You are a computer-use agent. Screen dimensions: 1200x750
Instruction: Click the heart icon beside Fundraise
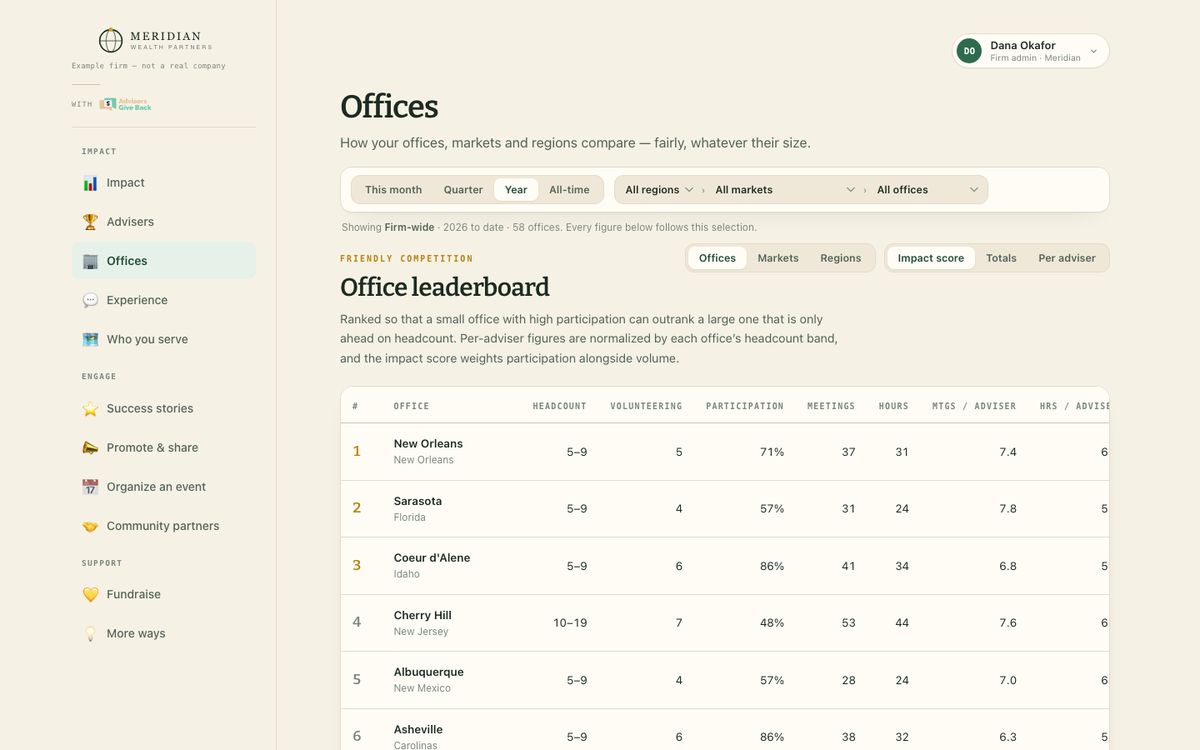pyautogui.click(x=90, y=594)
